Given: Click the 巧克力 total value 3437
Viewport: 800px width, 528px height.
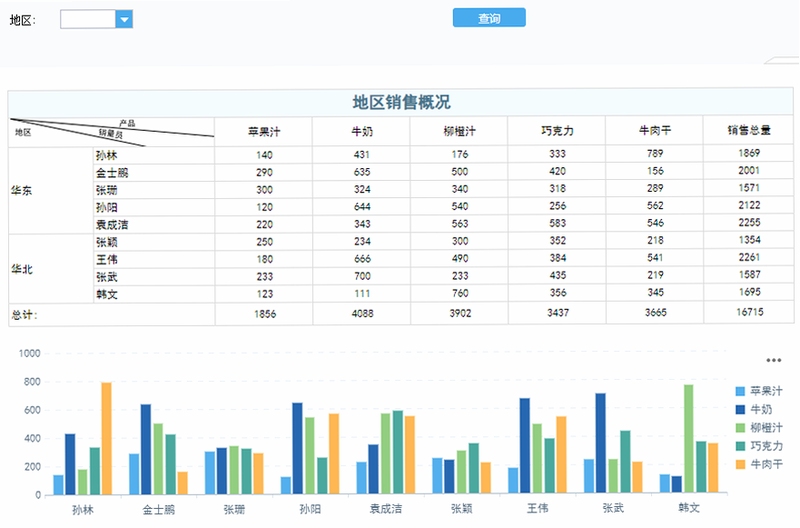Looking at the screenshot, I should point(558,312).
